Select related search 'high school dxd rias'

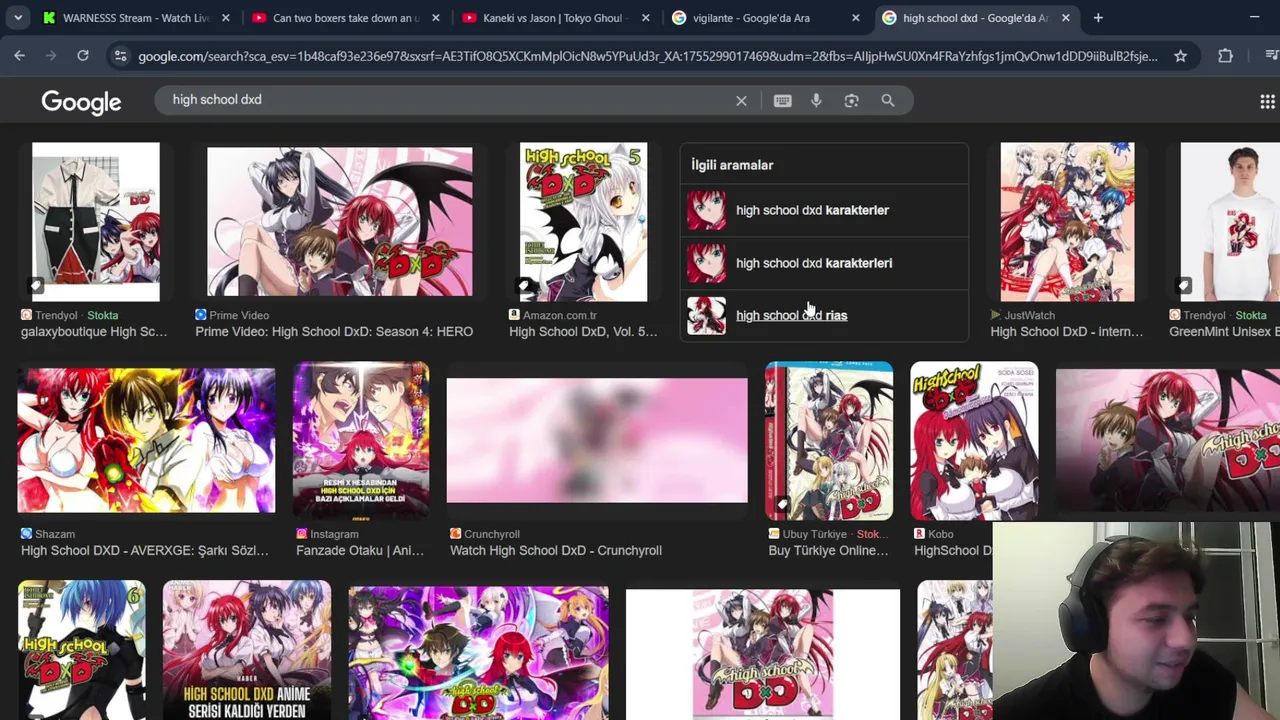click(824, 315)
